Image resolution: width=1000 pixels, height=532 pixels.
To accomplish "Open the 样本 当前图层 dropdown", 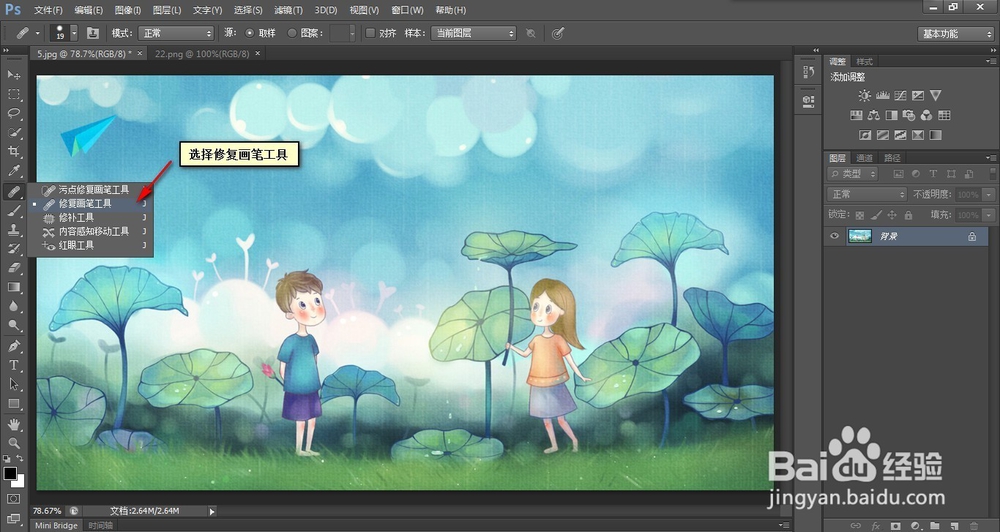I will [473, 33].
